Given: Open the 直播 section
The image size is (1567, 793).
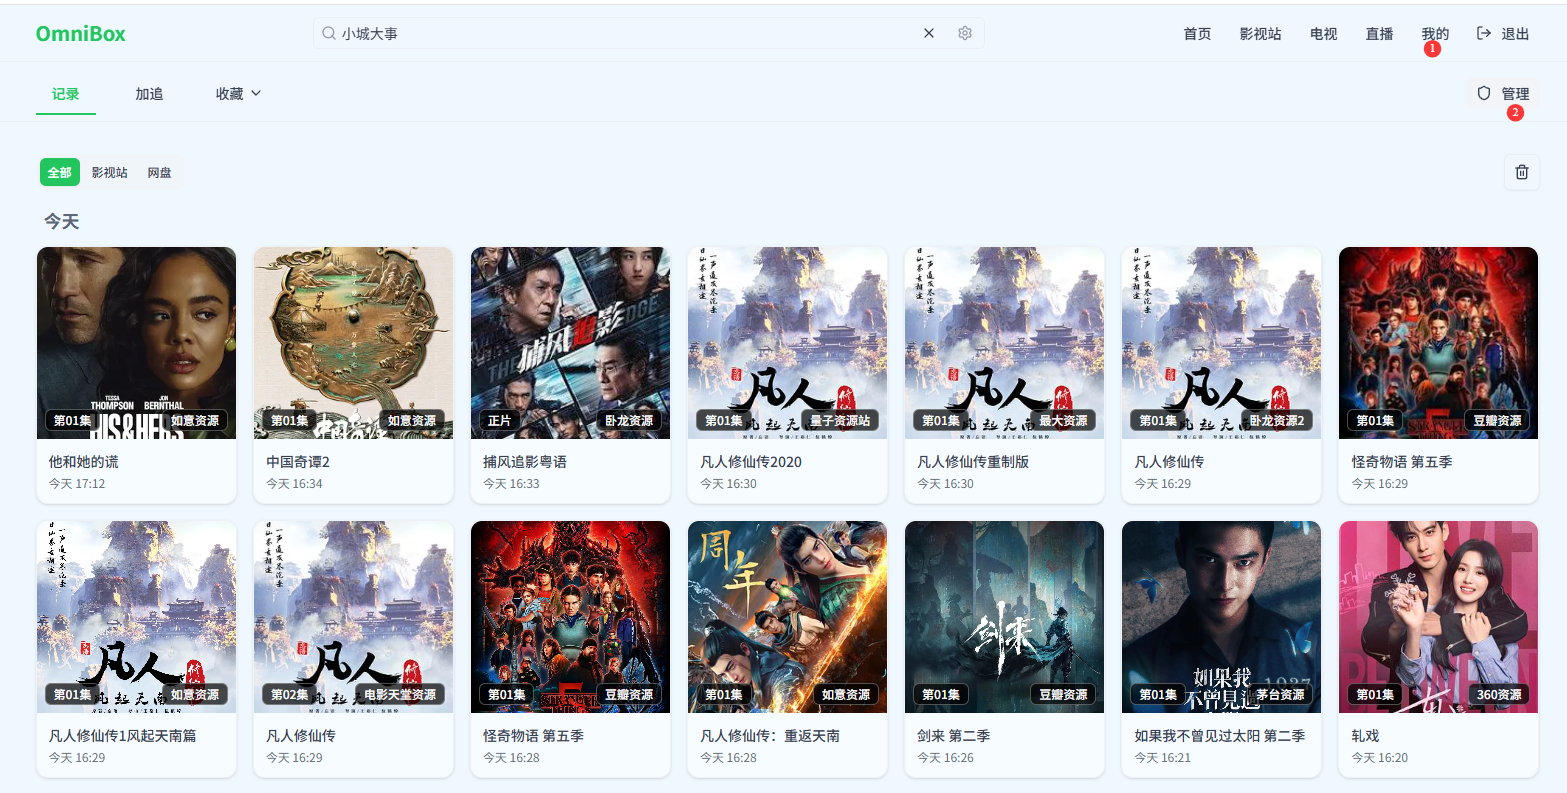Looking at the screenshot, I should (x=1378, y=32).
